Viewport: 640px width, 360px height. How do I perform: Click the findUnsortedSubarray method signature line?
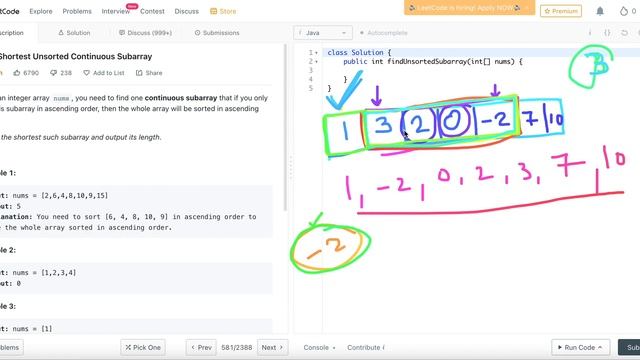click(x=433, y=62)
